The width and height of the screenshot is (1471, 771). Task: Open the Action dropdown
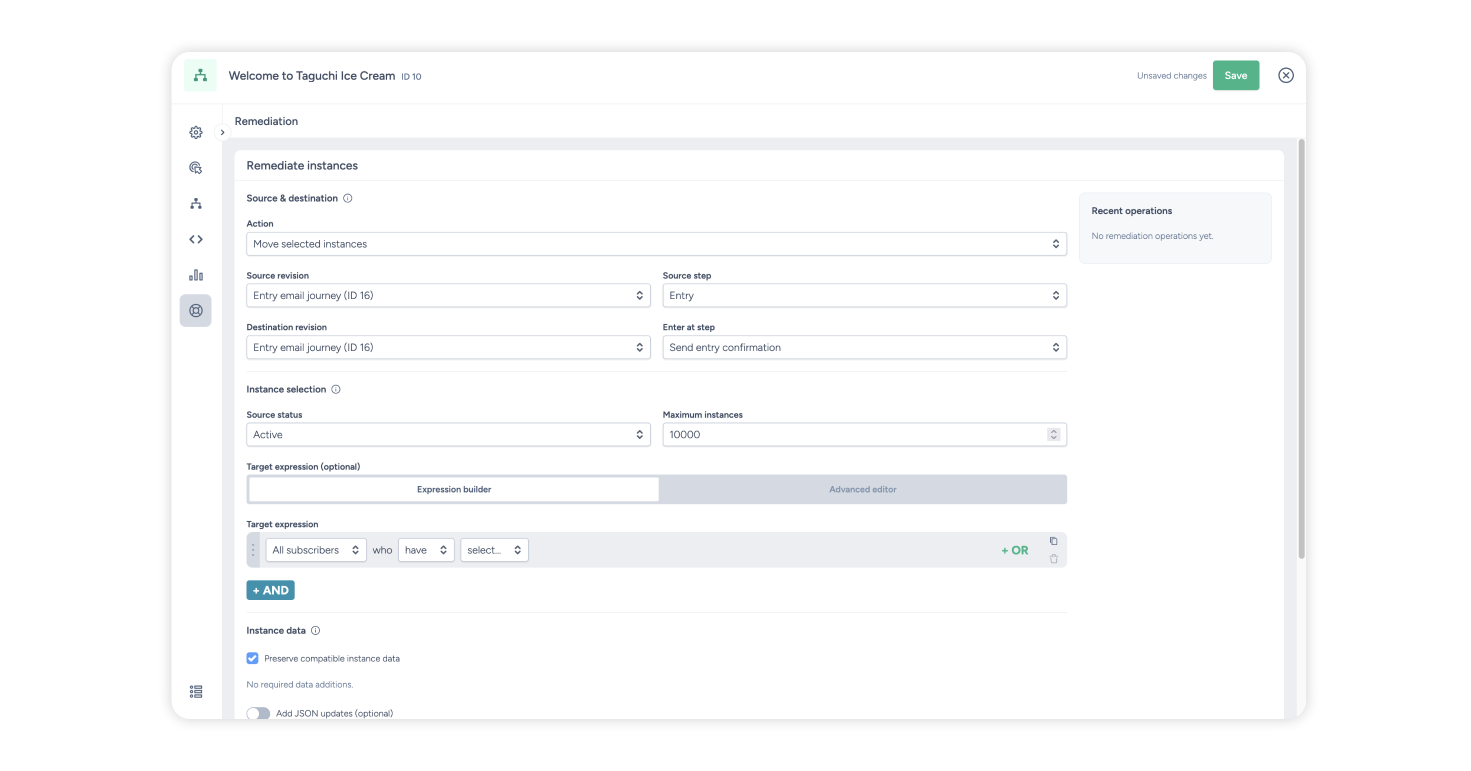pos(657,244)
